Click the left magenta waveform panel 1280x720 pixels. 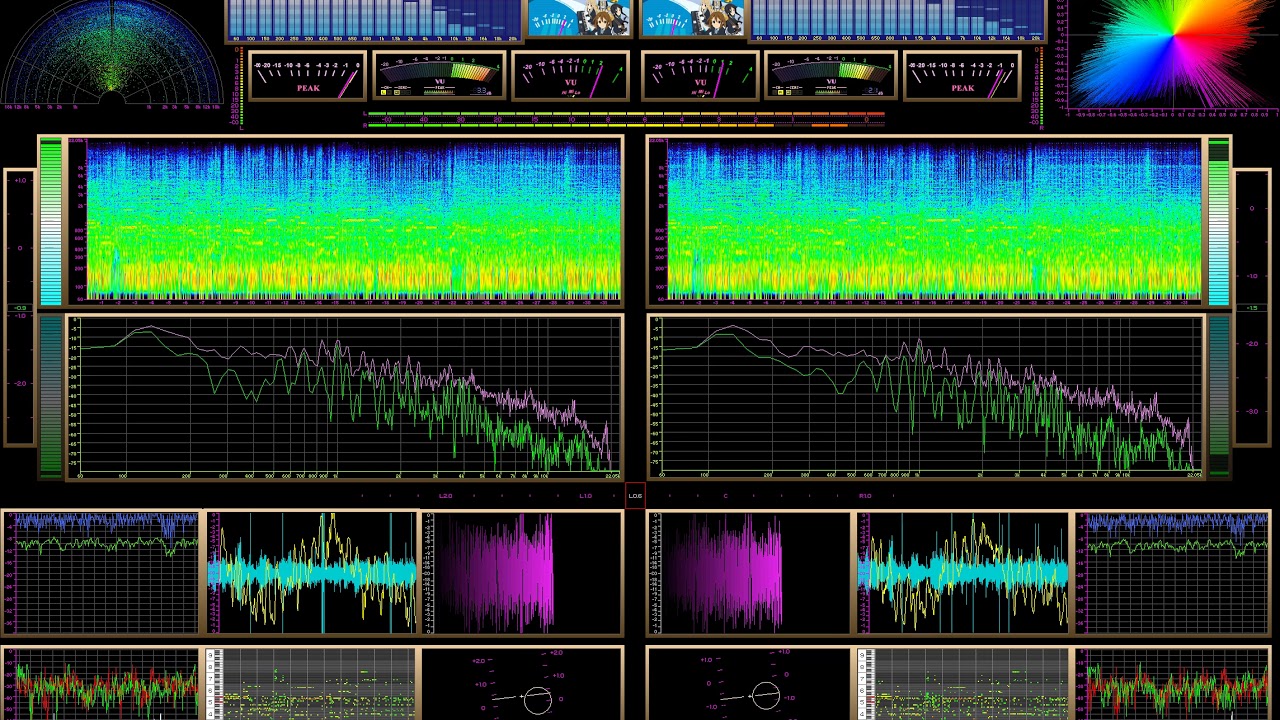[x=521, y=573]
